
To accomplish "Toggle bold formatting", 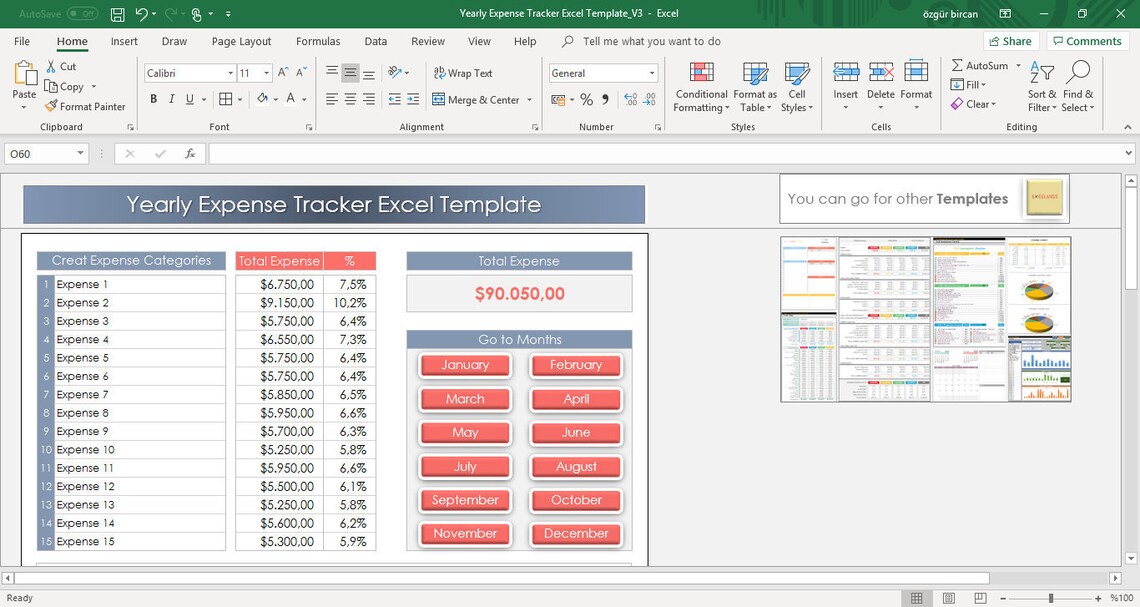I will [x=153, y=99].
